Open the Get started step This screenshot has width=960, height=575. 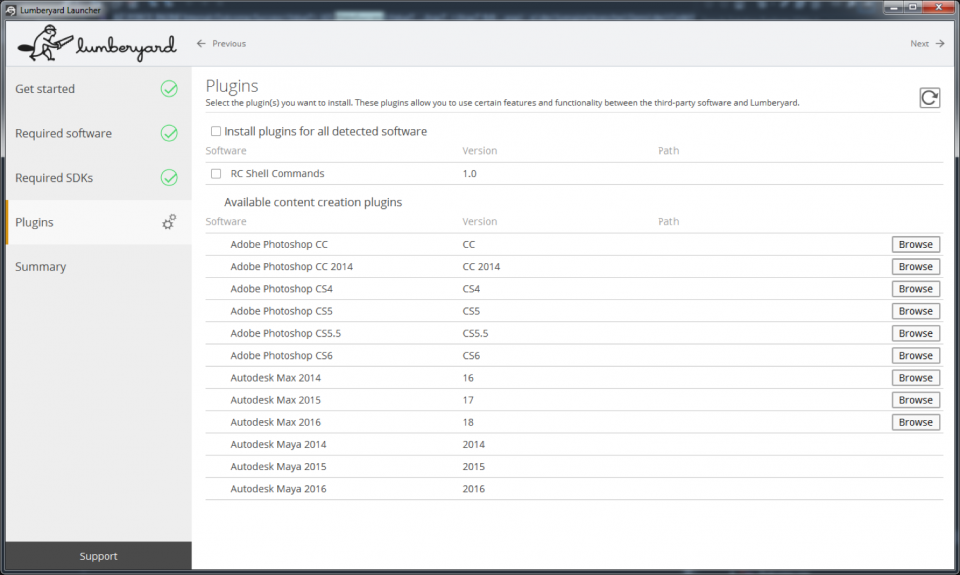click(x=99, y=89)
